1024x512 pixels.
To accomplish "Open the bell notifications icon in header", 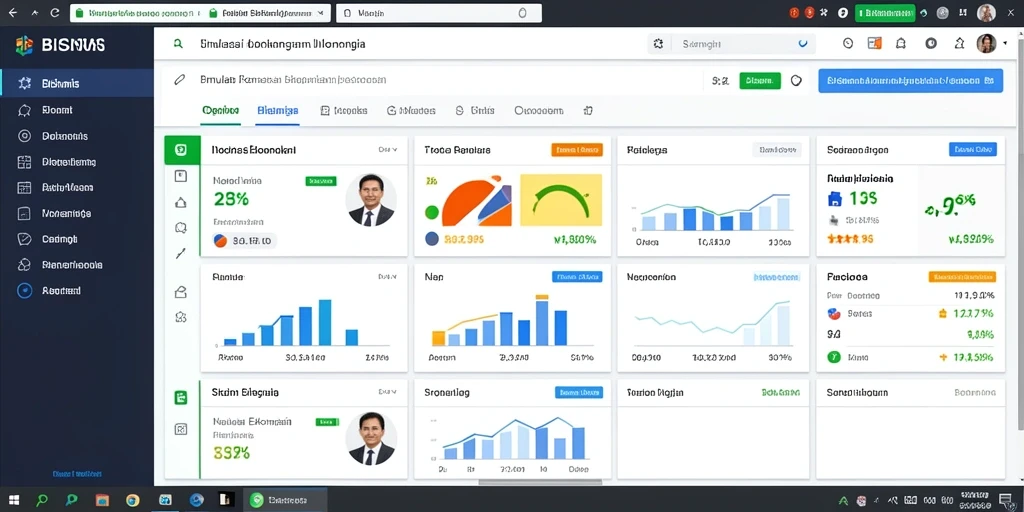I will coord(901,44).
